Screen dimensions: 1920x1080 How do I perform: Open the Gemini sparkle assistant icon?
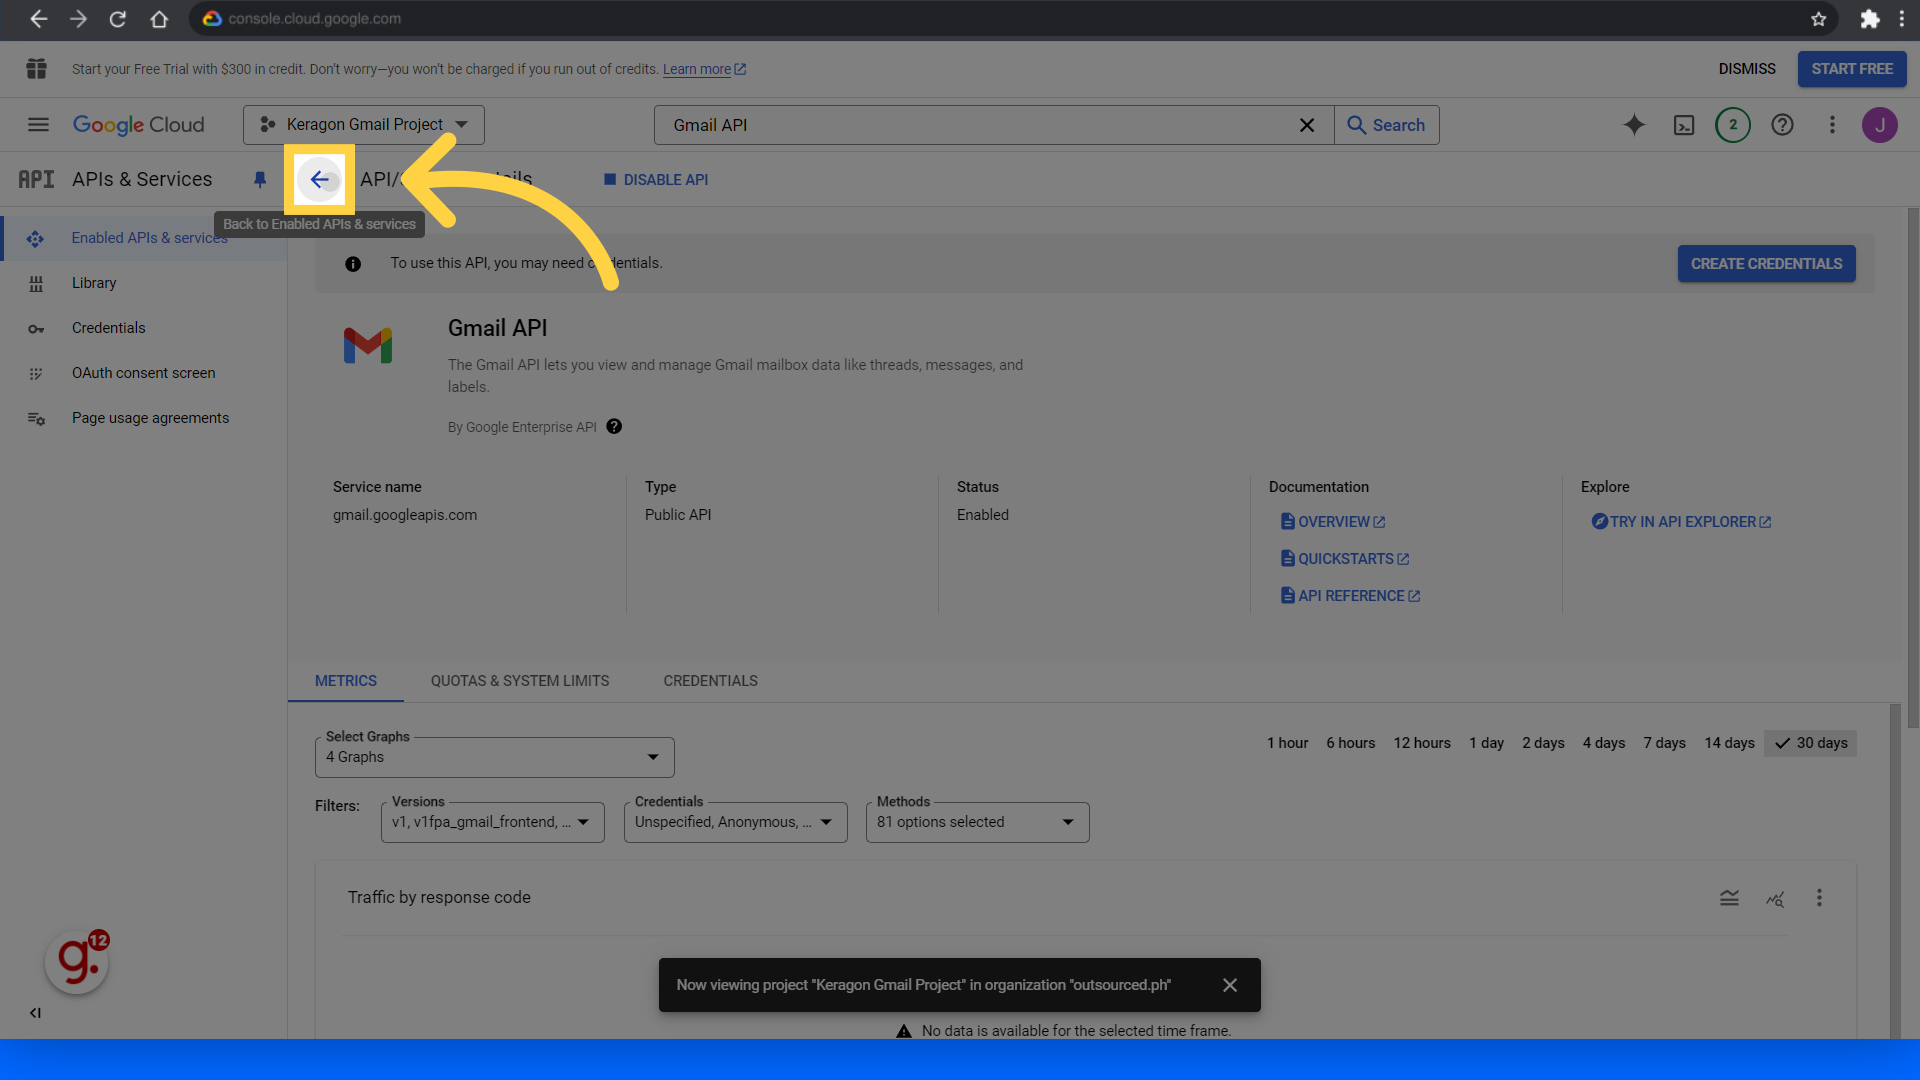[x=1634, y=125]
